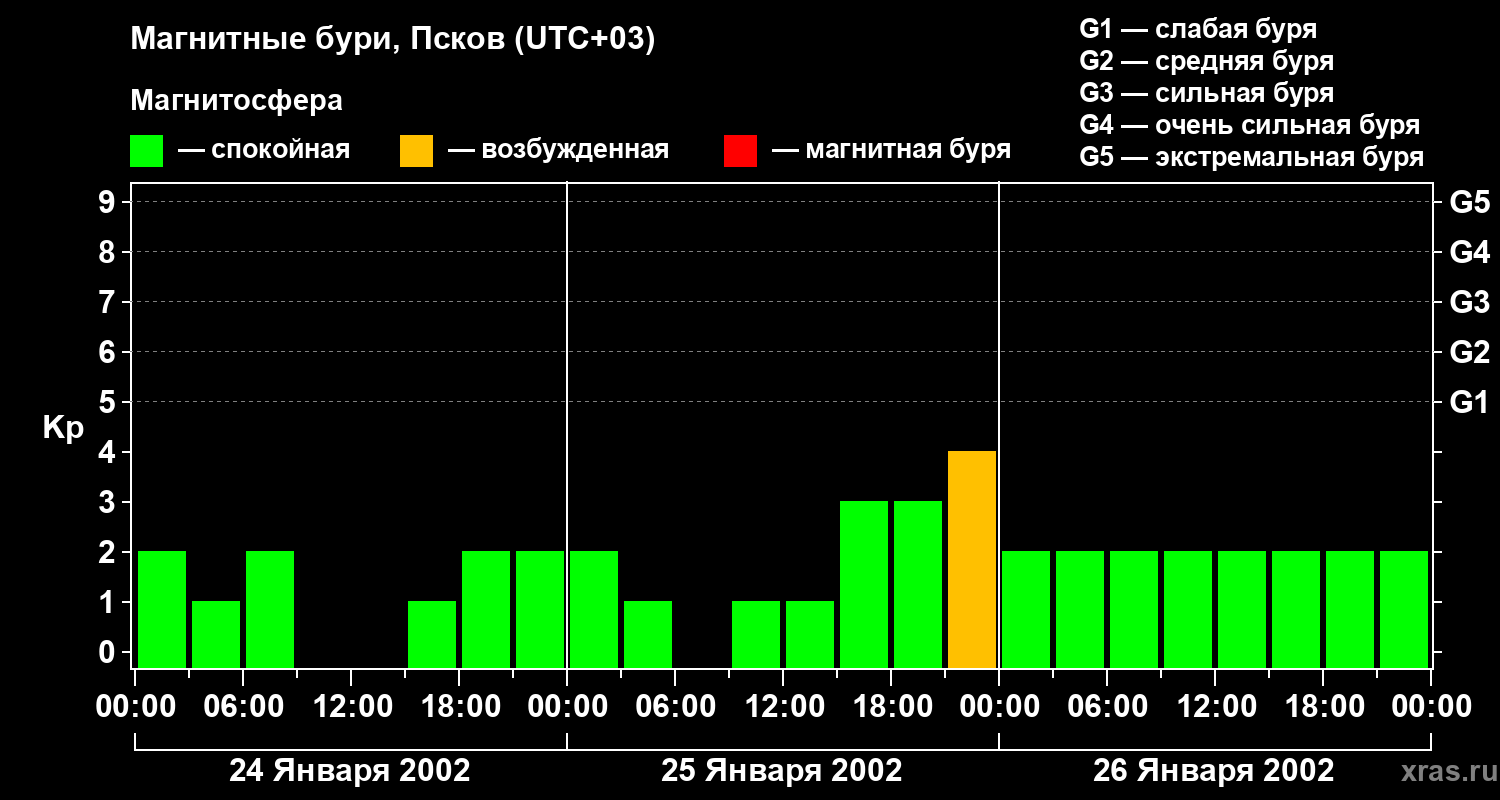Click the 'G4 — очень сильная буря' legend line

pos(1250,125)
